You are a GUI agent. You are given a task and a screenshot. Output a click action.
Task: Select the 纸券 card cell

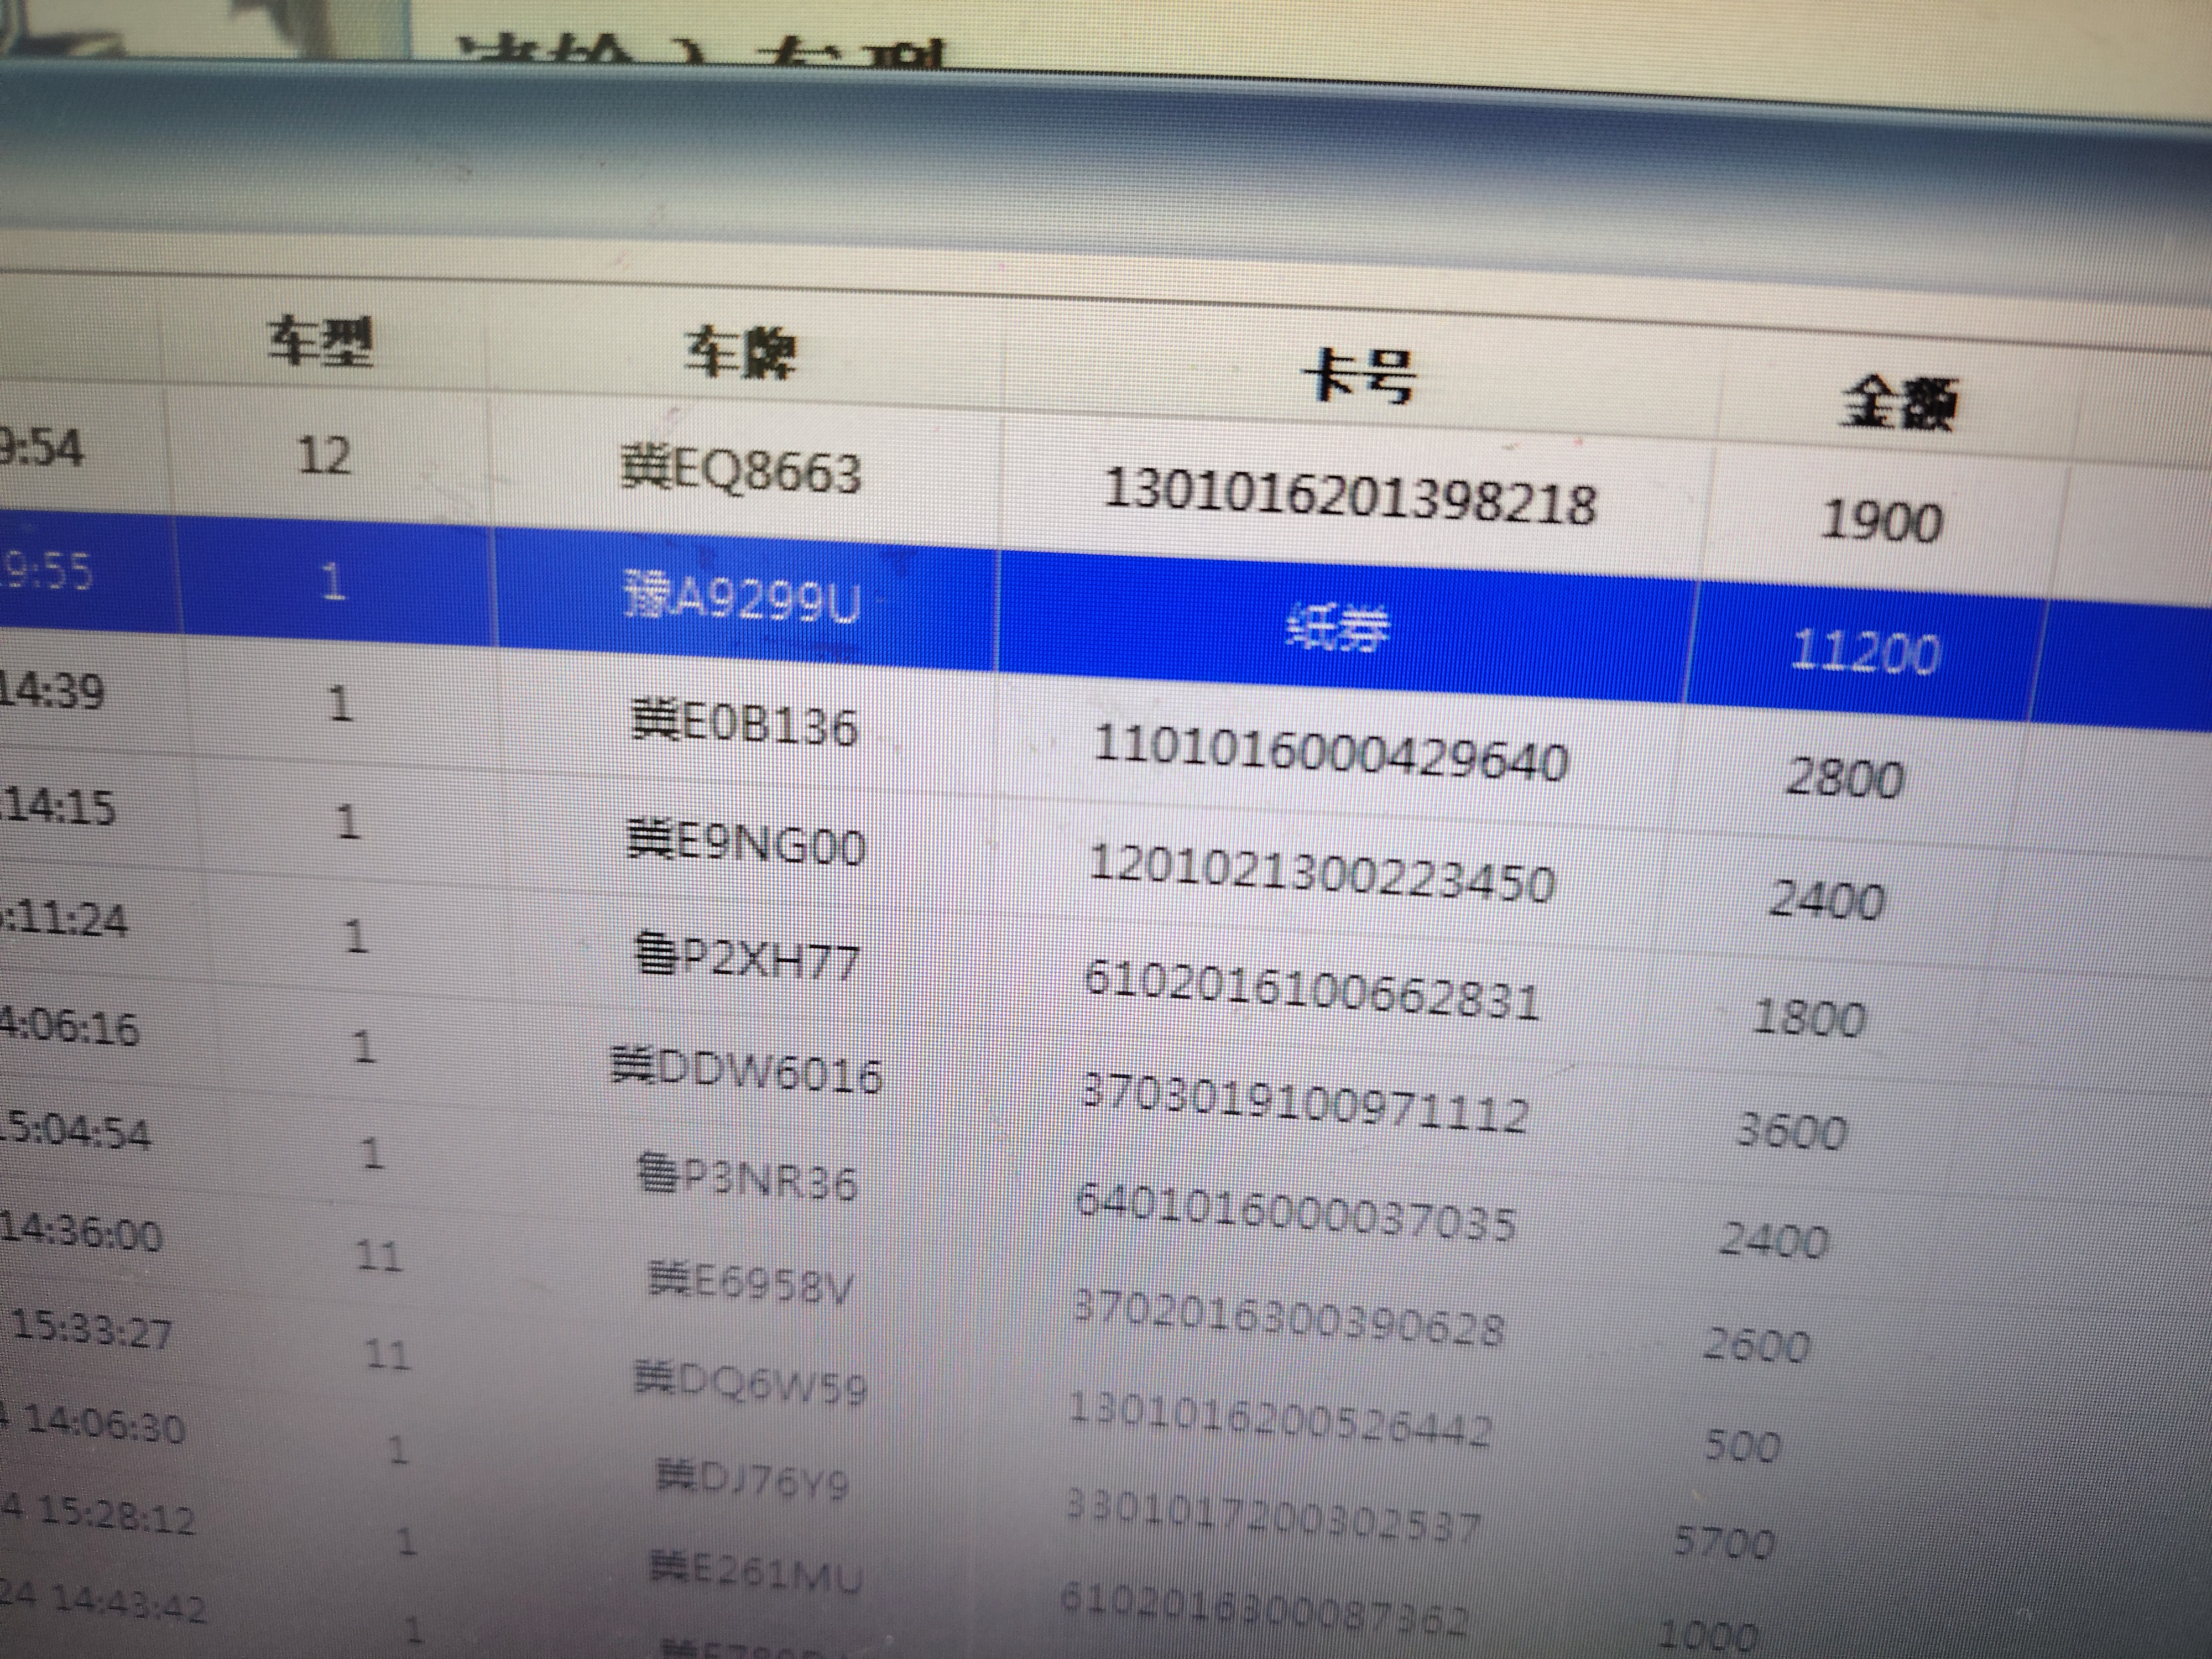1338,629
